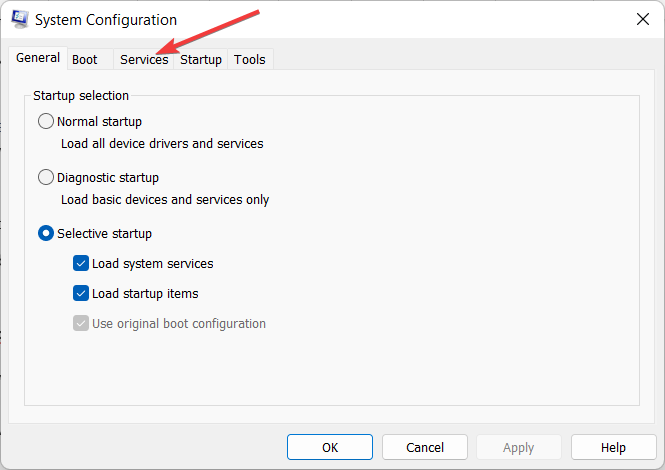Click the Startup selection group heading
Screen dimensions: 665x470
81,95
